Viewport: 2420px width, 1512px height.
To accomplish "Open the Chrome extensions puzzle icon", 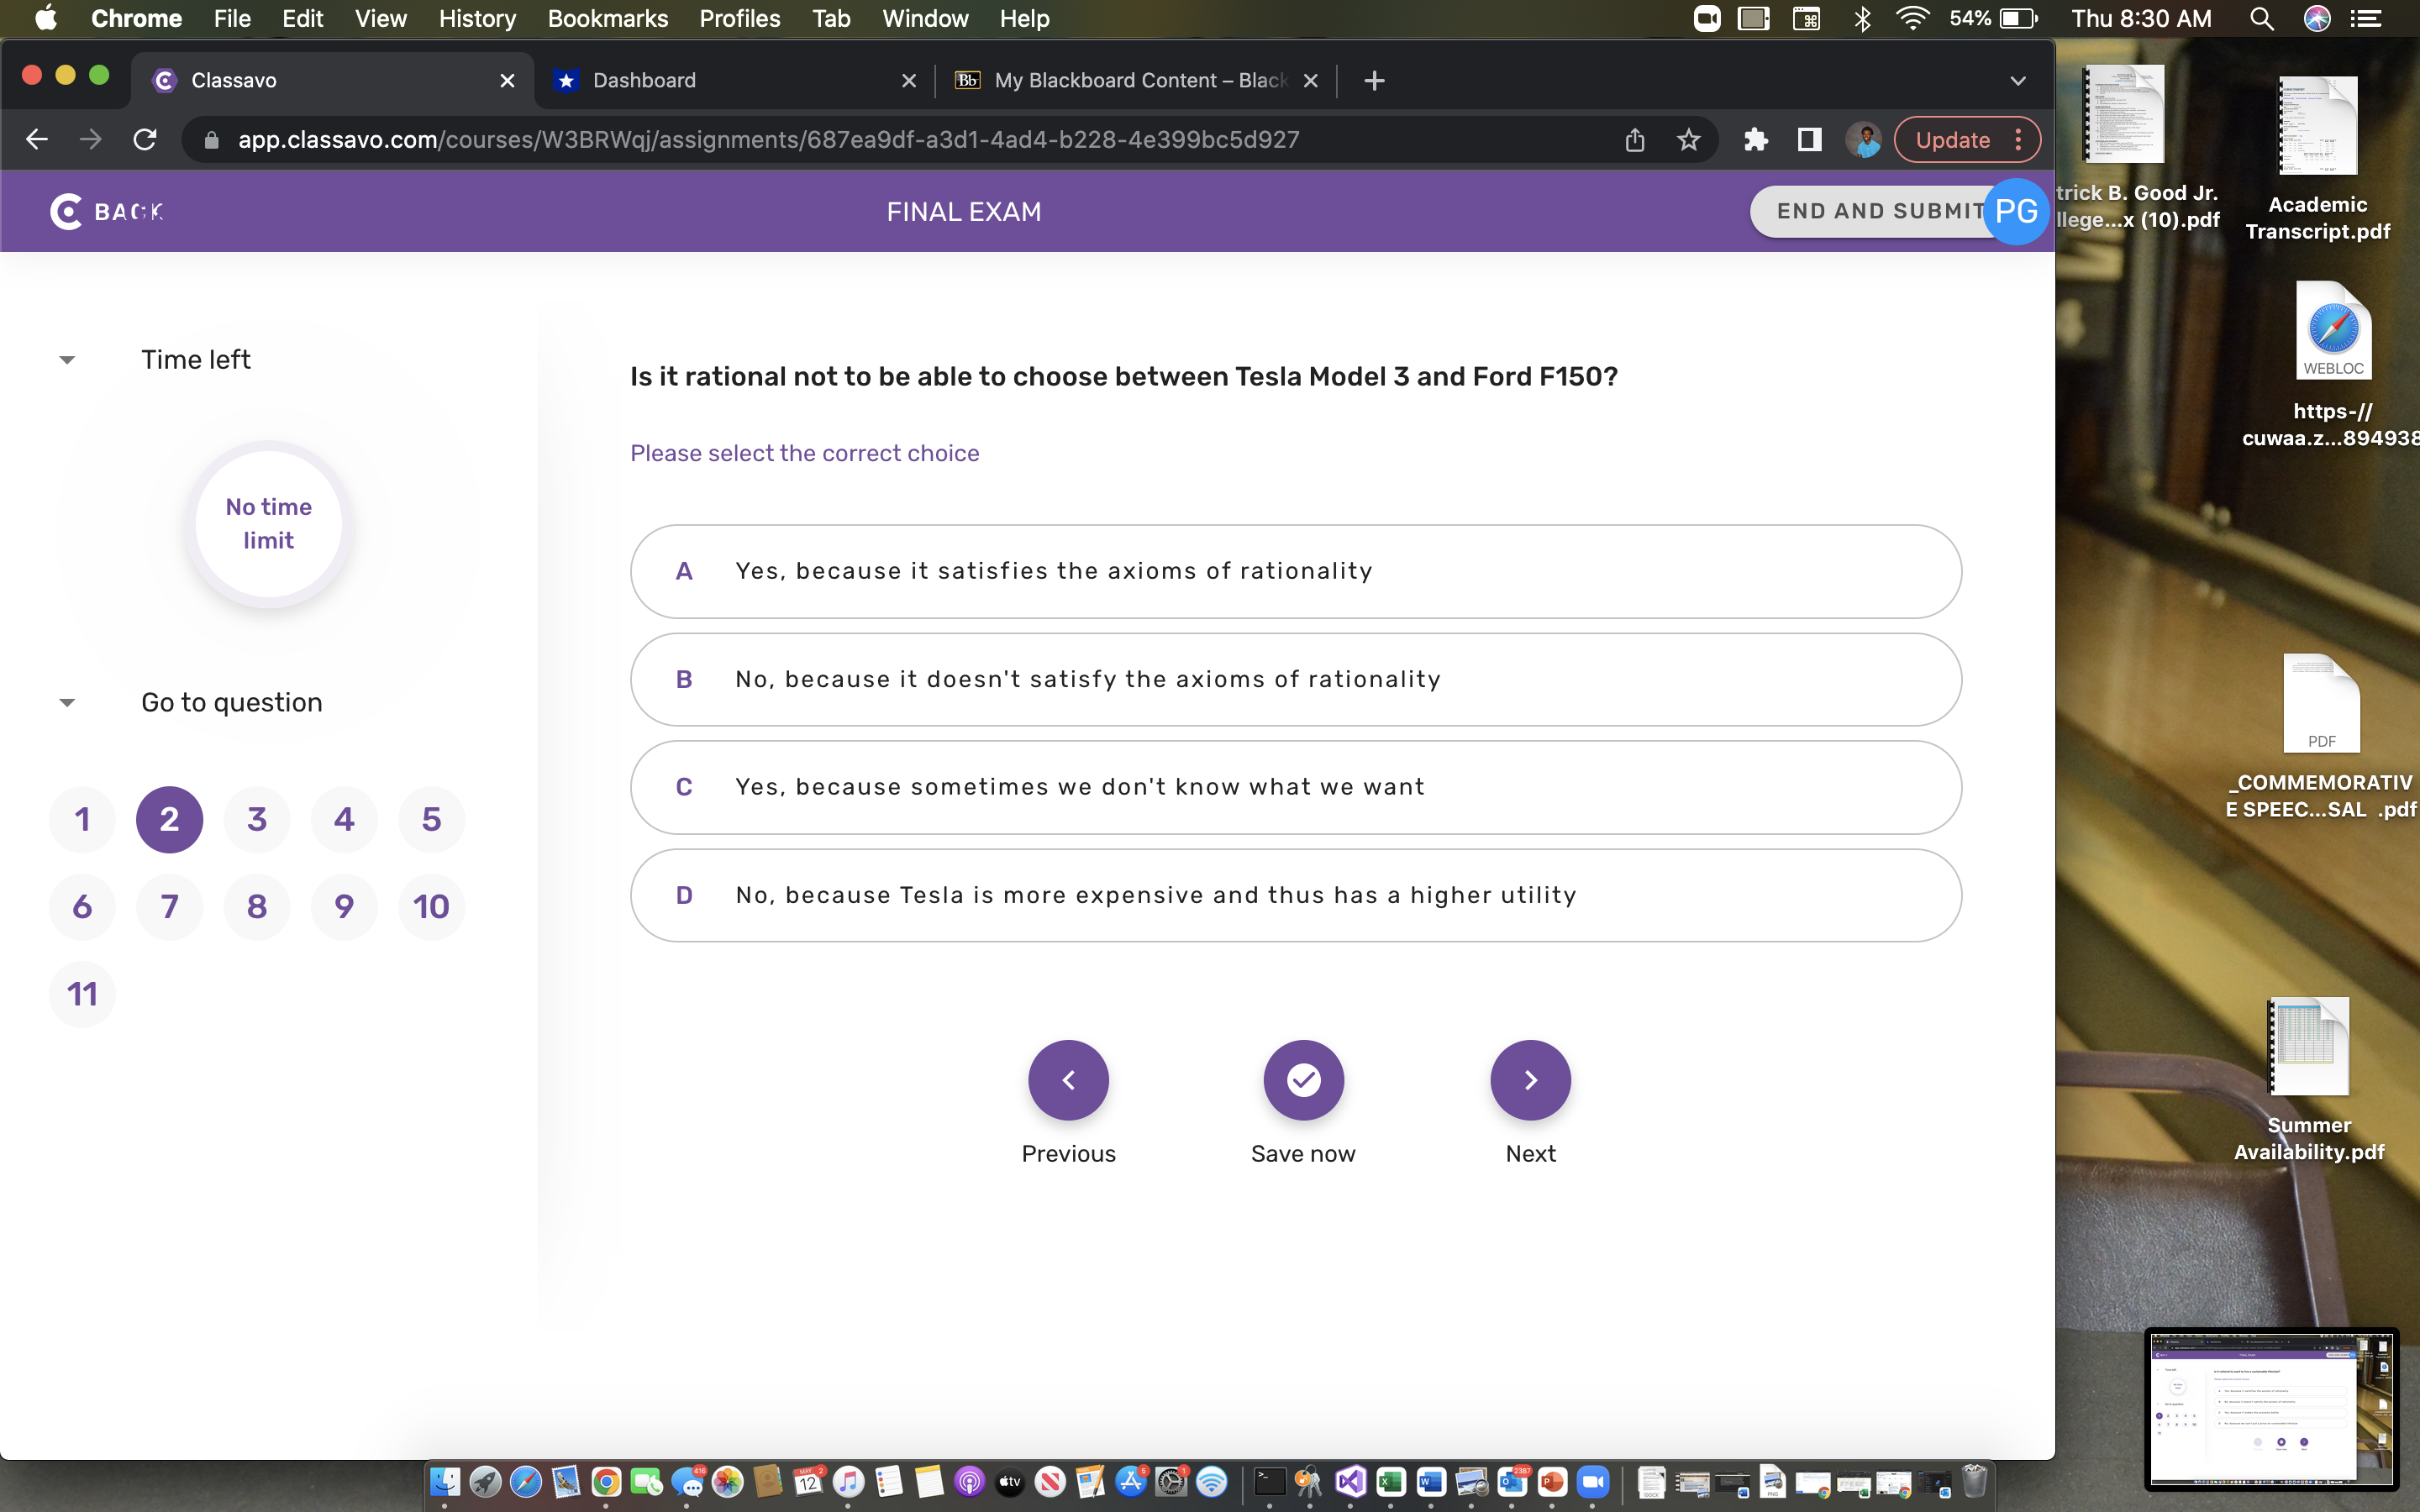I will pyautogui.click(x=1757, y=140).
